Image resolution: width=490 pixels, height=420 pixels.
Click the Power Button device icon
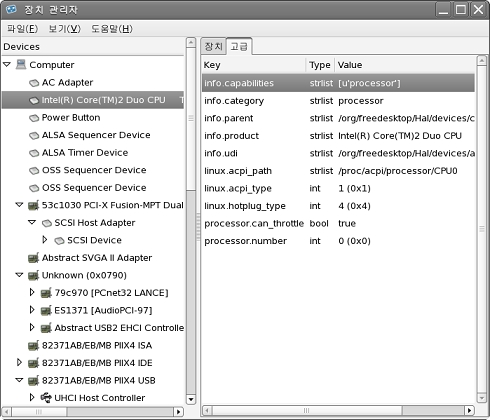click(x=34, y=118)
